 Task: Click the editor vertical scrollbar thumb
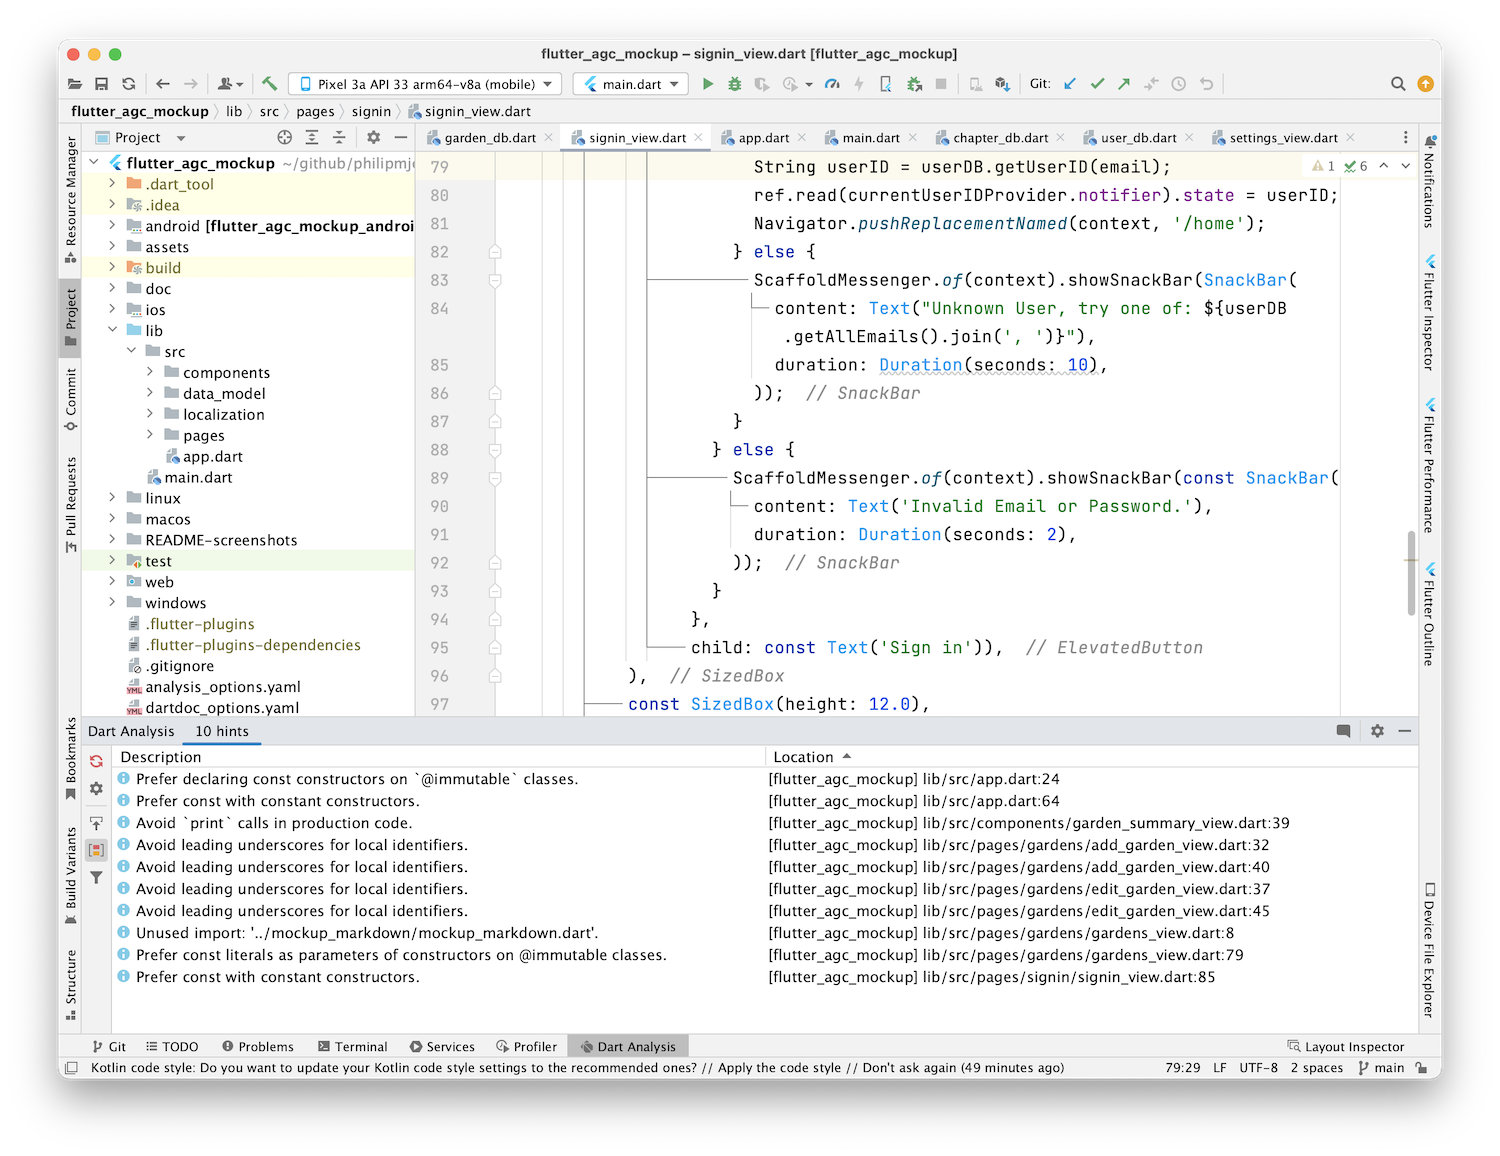click(x=1411, y=572)
